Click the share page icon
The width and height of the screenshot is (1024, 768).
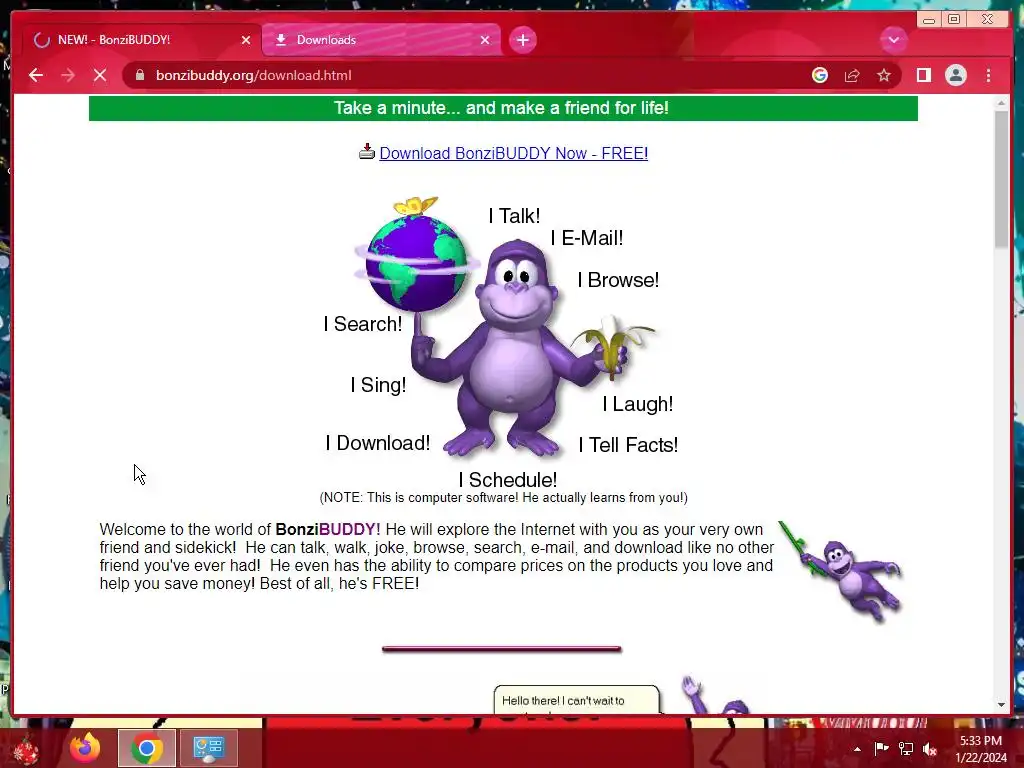coord(852,75)
